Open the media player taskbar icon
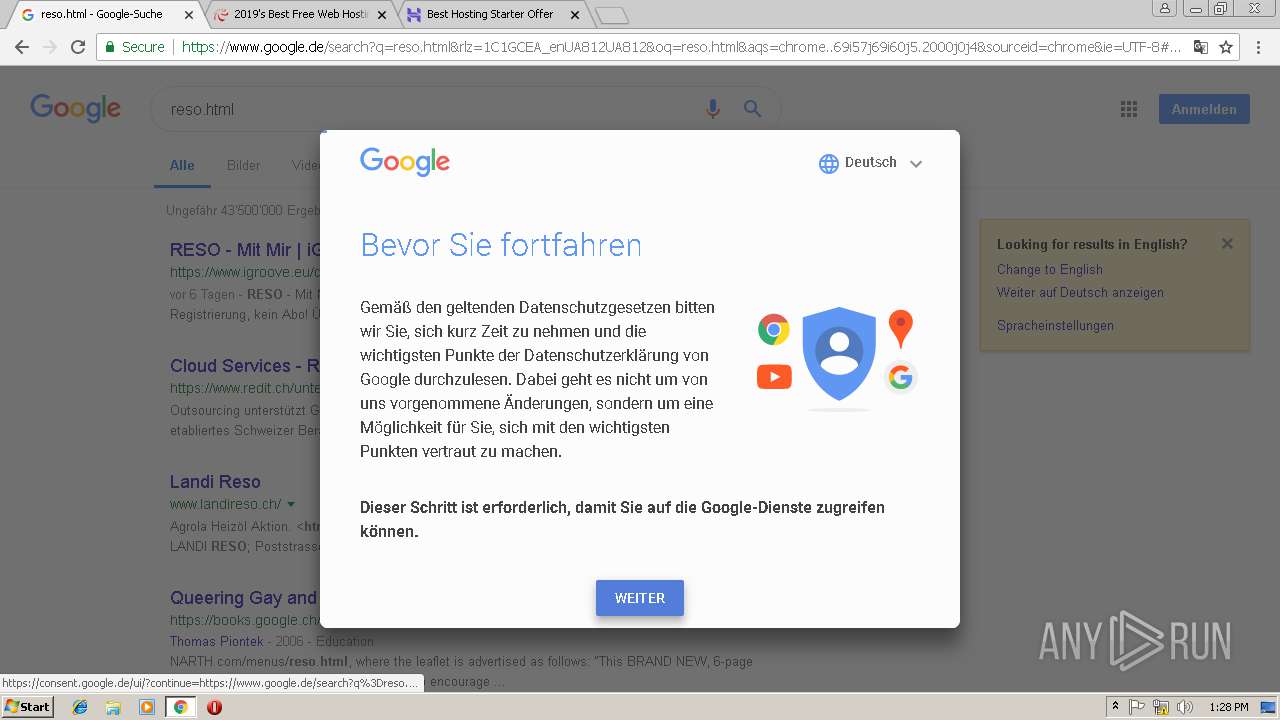 point(147,707)
